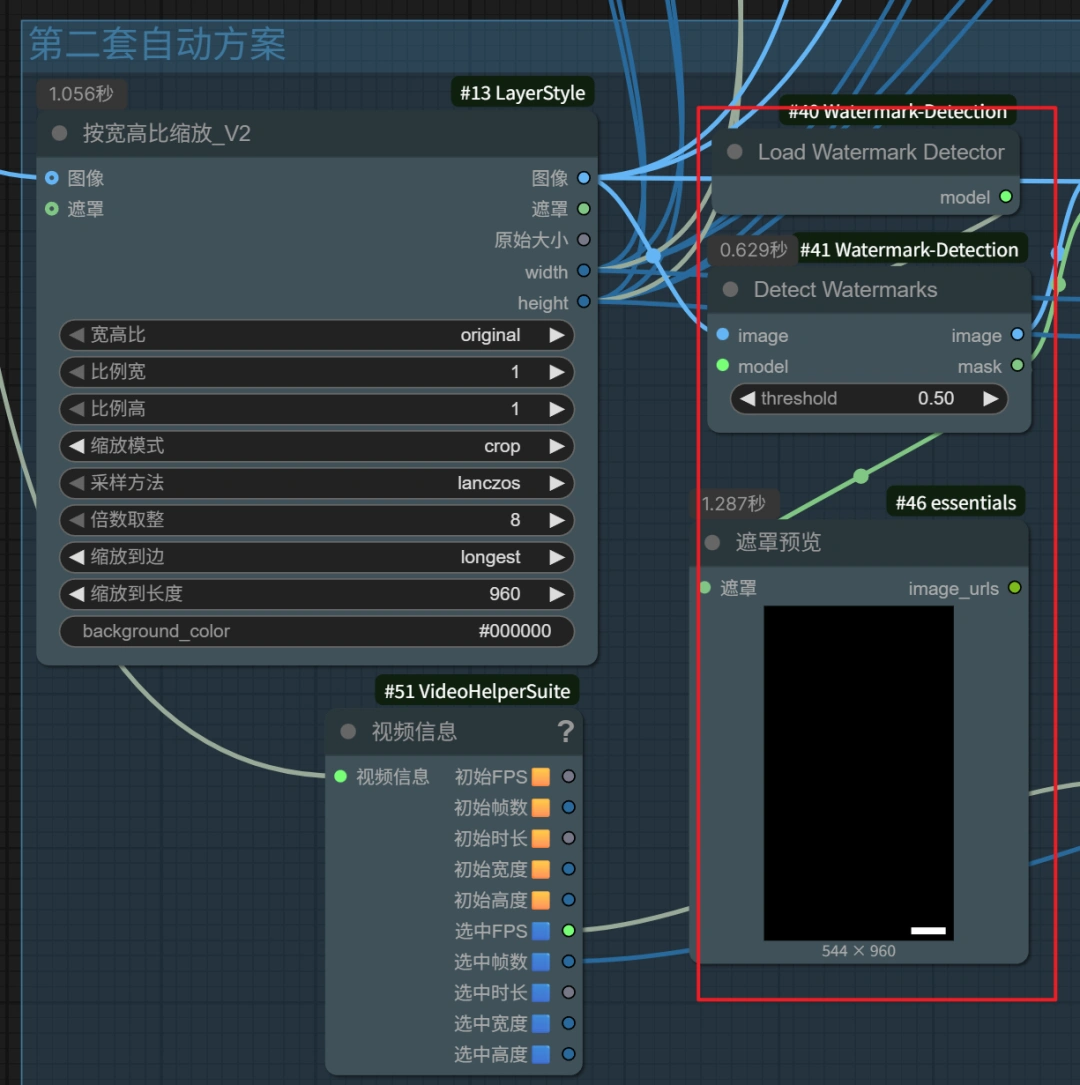This screenshot has height=1085, width=1080.
Task: Click the #13 LayerStyle badge
Action: coord(522,93)
